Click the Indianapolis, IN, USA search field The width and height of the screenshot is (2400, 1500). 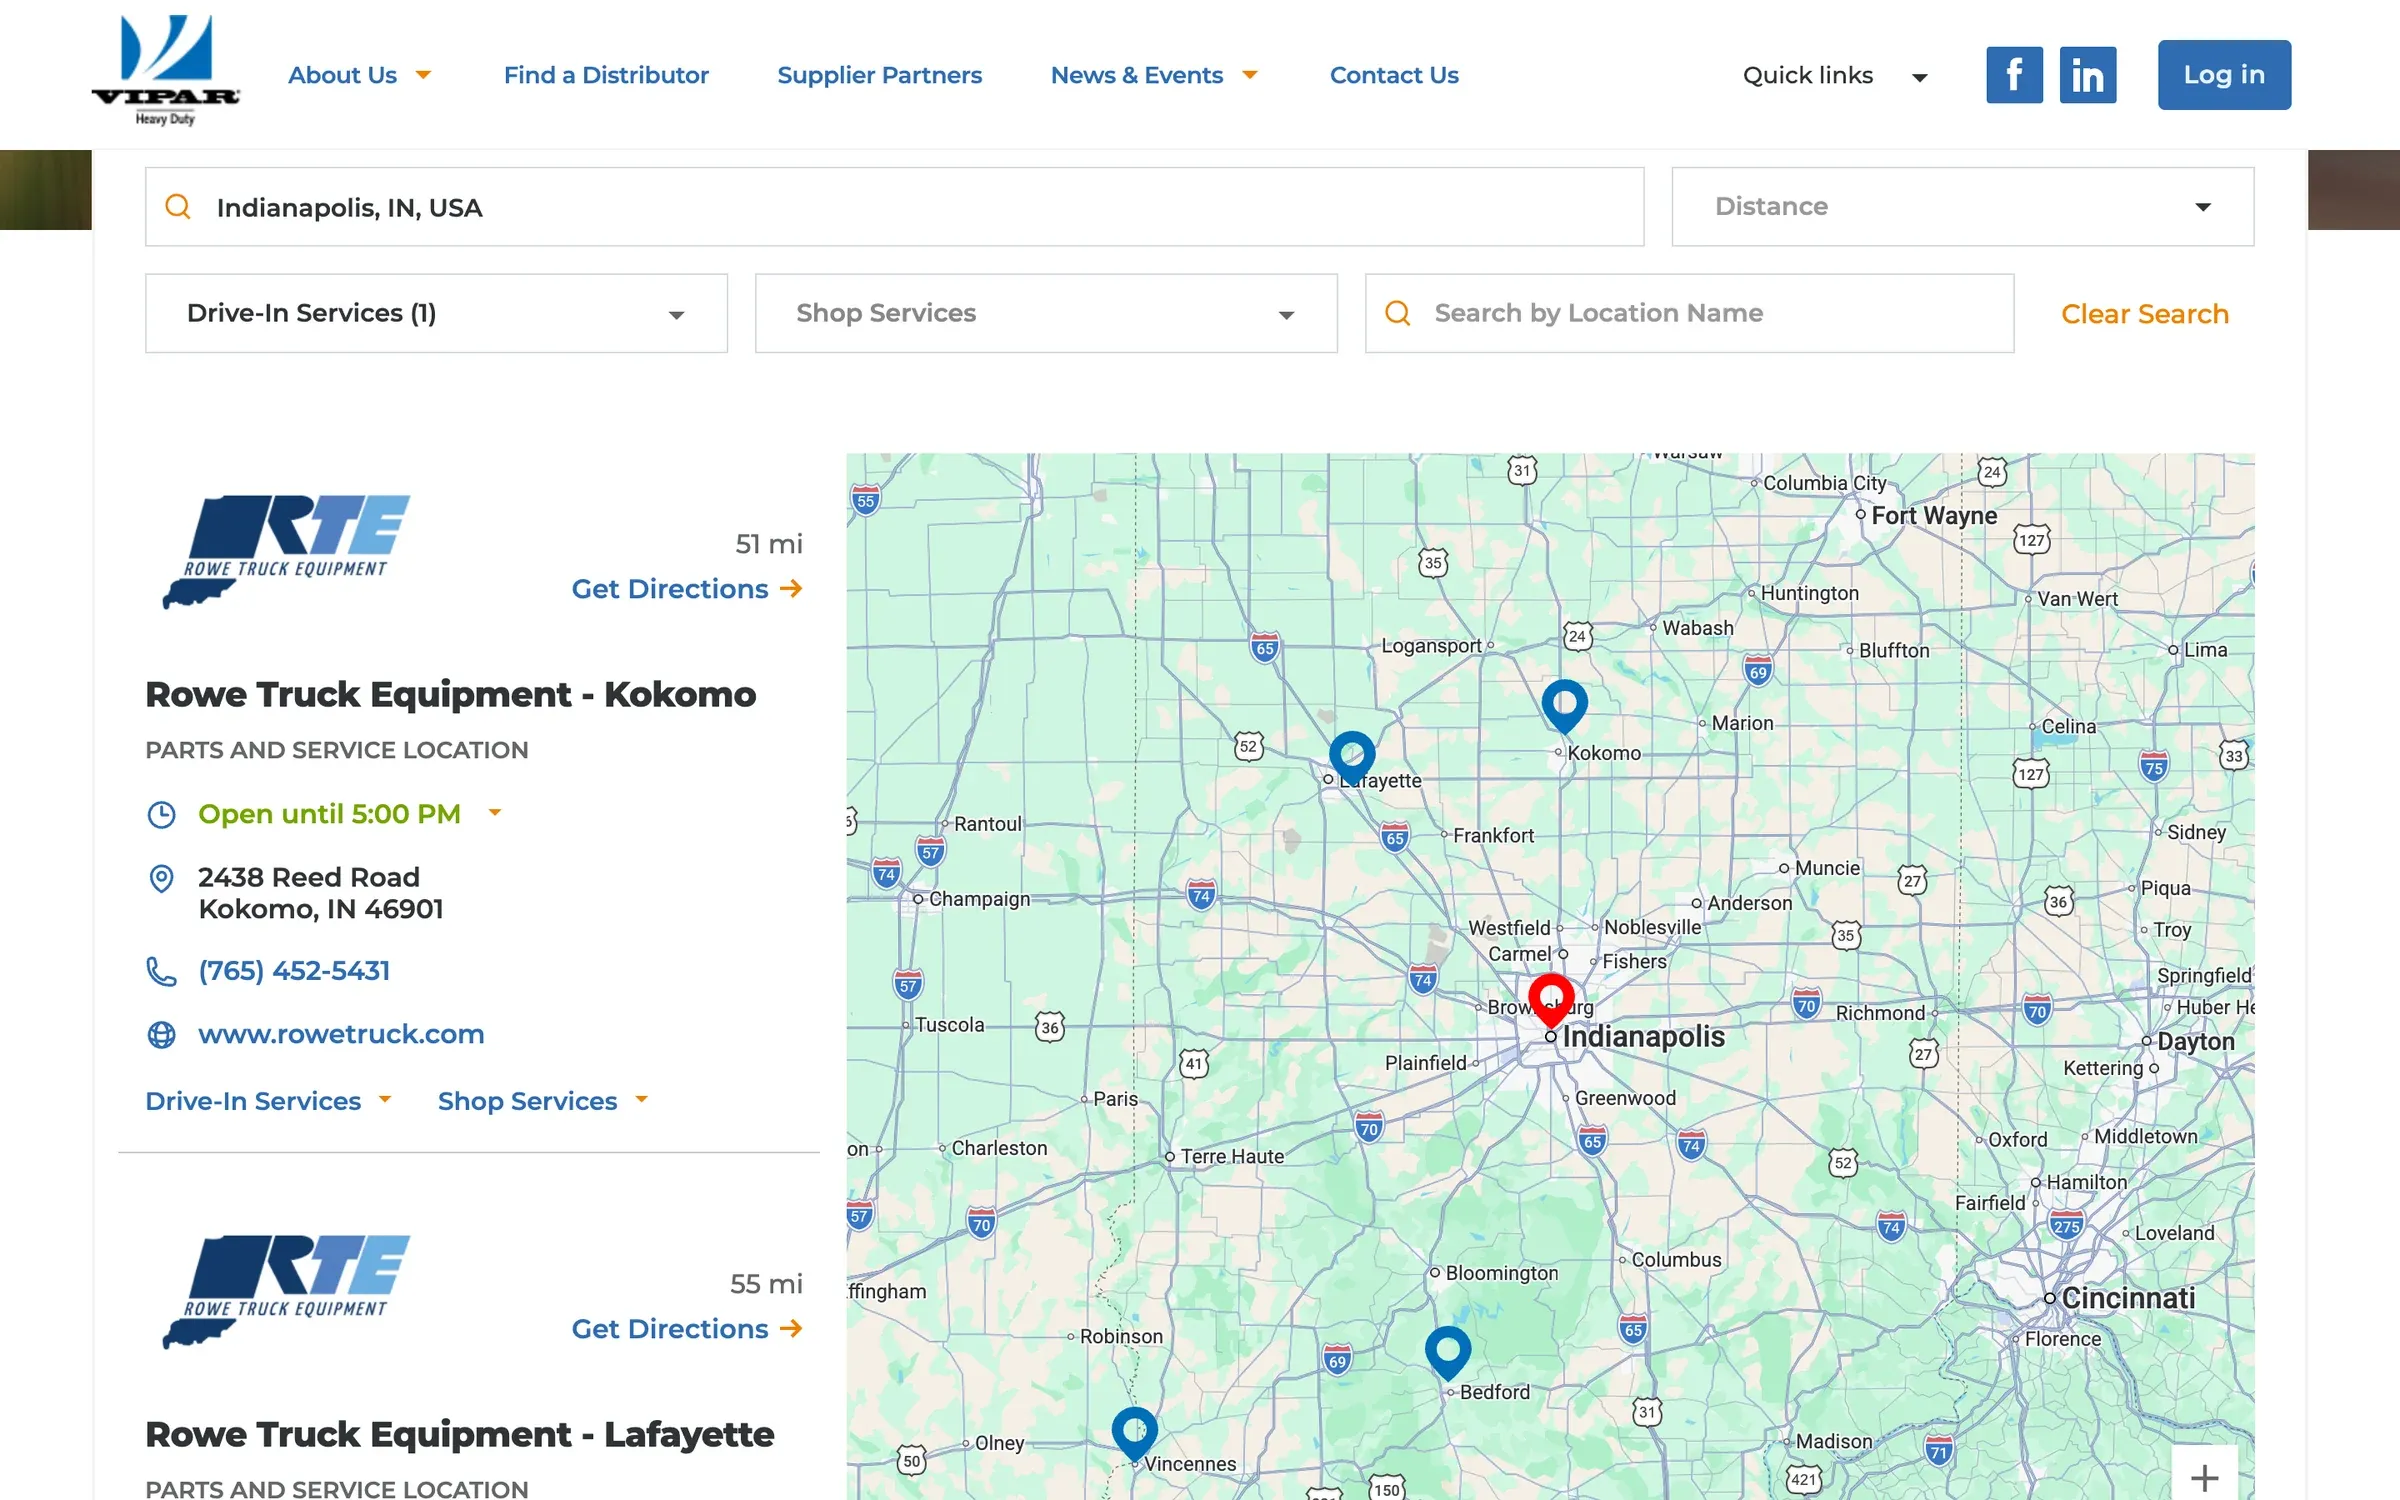pyautogui.click(x=894, y=207)
